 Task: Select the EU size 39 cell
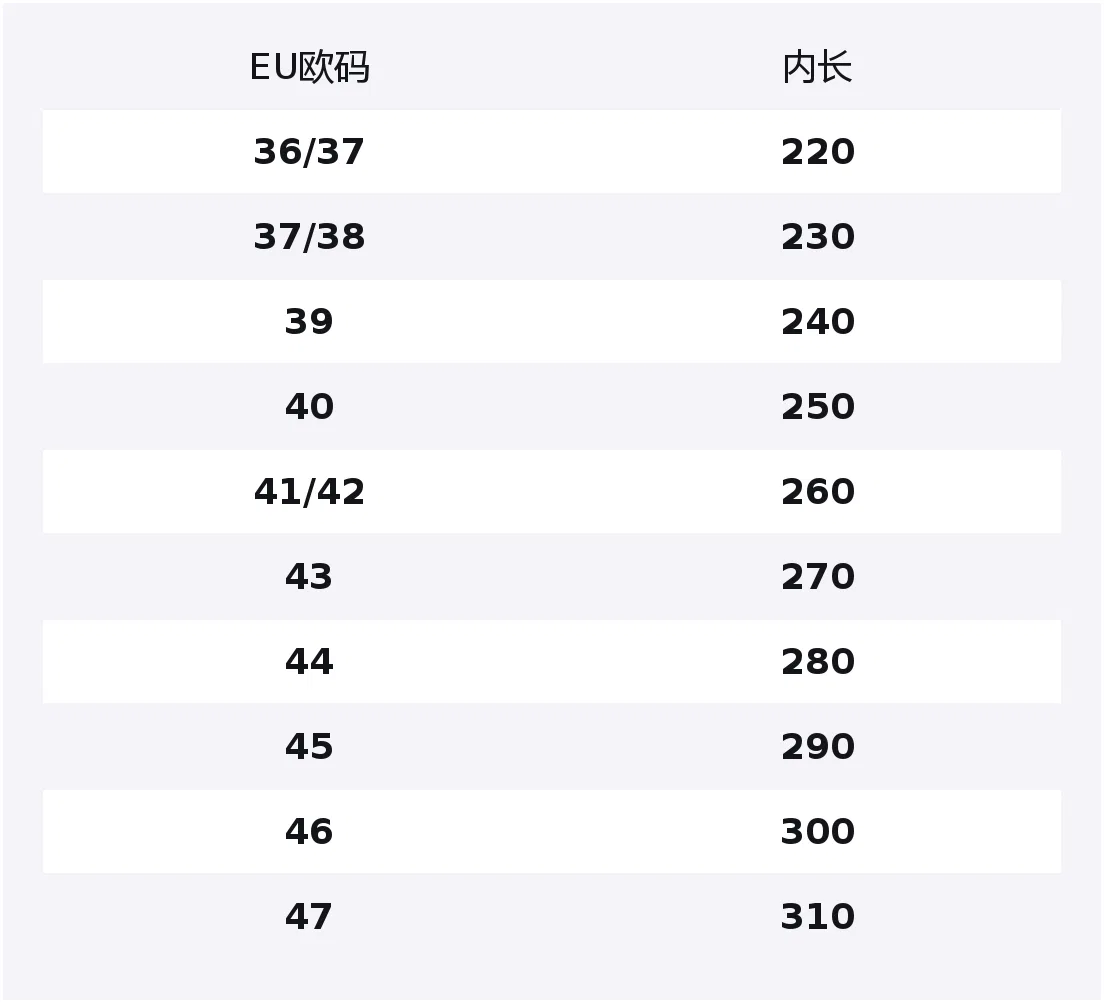(x=309, y=322)
